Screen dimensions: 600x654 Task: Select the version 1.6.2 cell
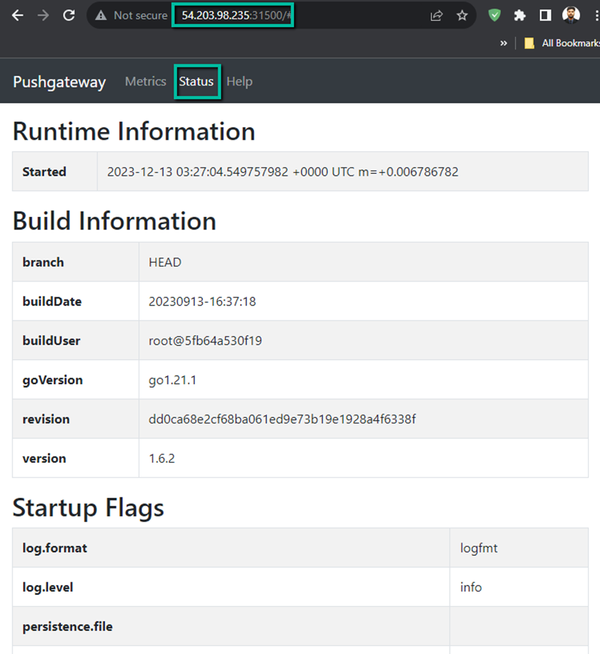point(164,458)
